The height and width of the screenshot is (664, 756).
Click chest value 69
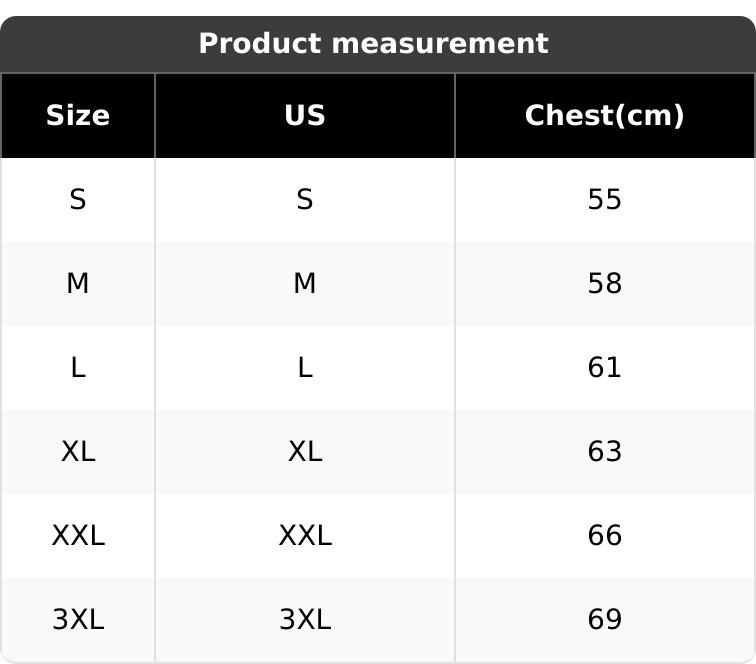pos(604,620)
